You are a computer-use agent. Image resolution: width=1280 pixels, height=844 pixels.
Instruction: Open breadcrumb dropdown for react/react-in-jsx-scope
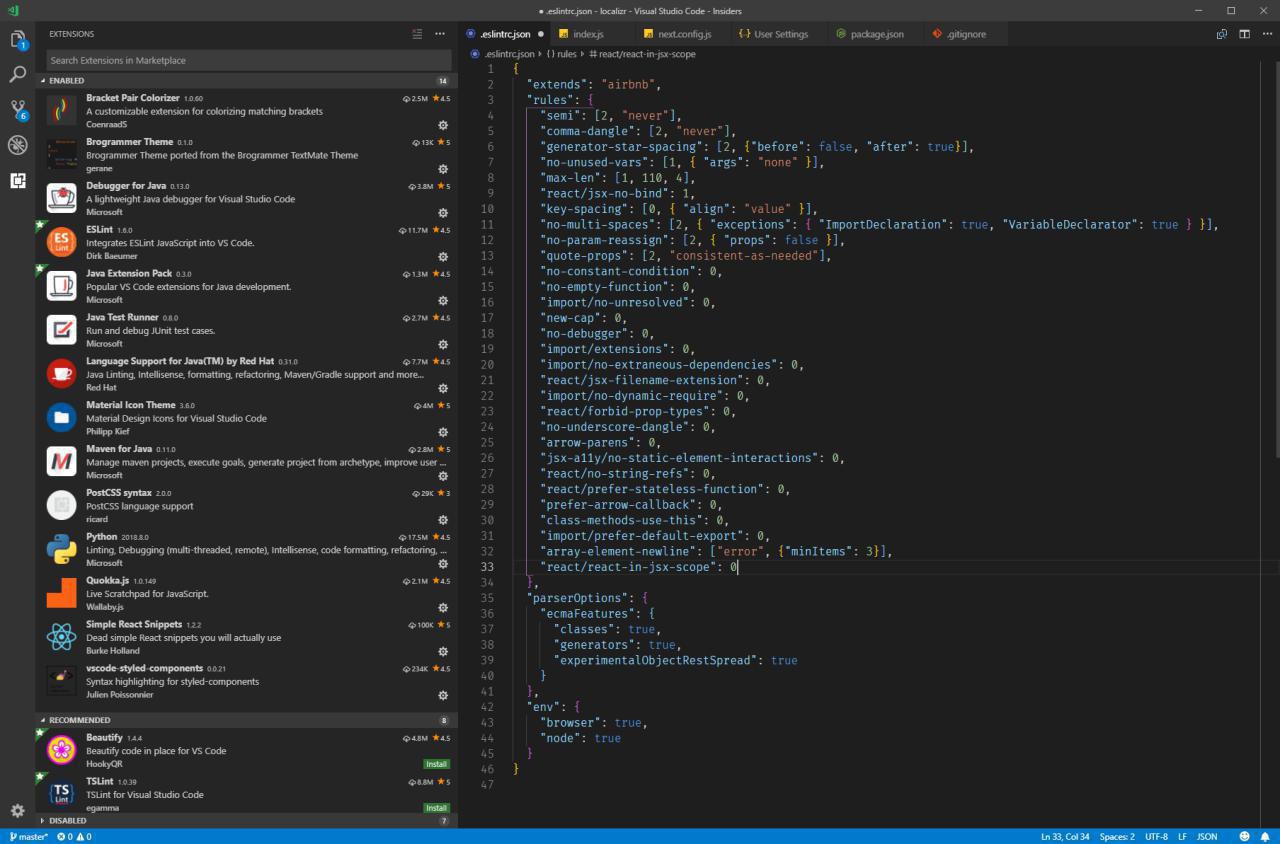coord(642,54)
